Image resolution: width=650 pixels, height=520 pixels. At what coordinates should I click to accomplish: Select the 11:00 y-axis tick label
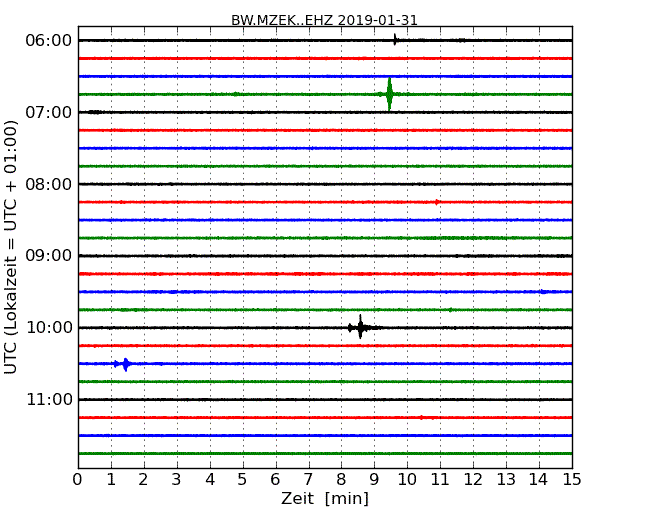pyautogui.click(x=48, y=400)
